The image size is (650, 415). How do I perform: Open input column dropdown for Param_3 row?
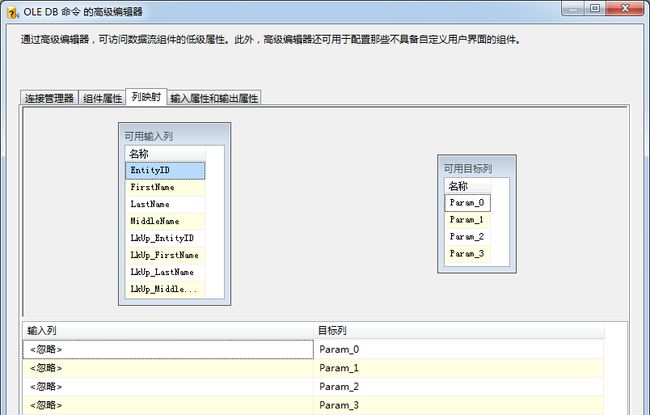click(168, 405)
